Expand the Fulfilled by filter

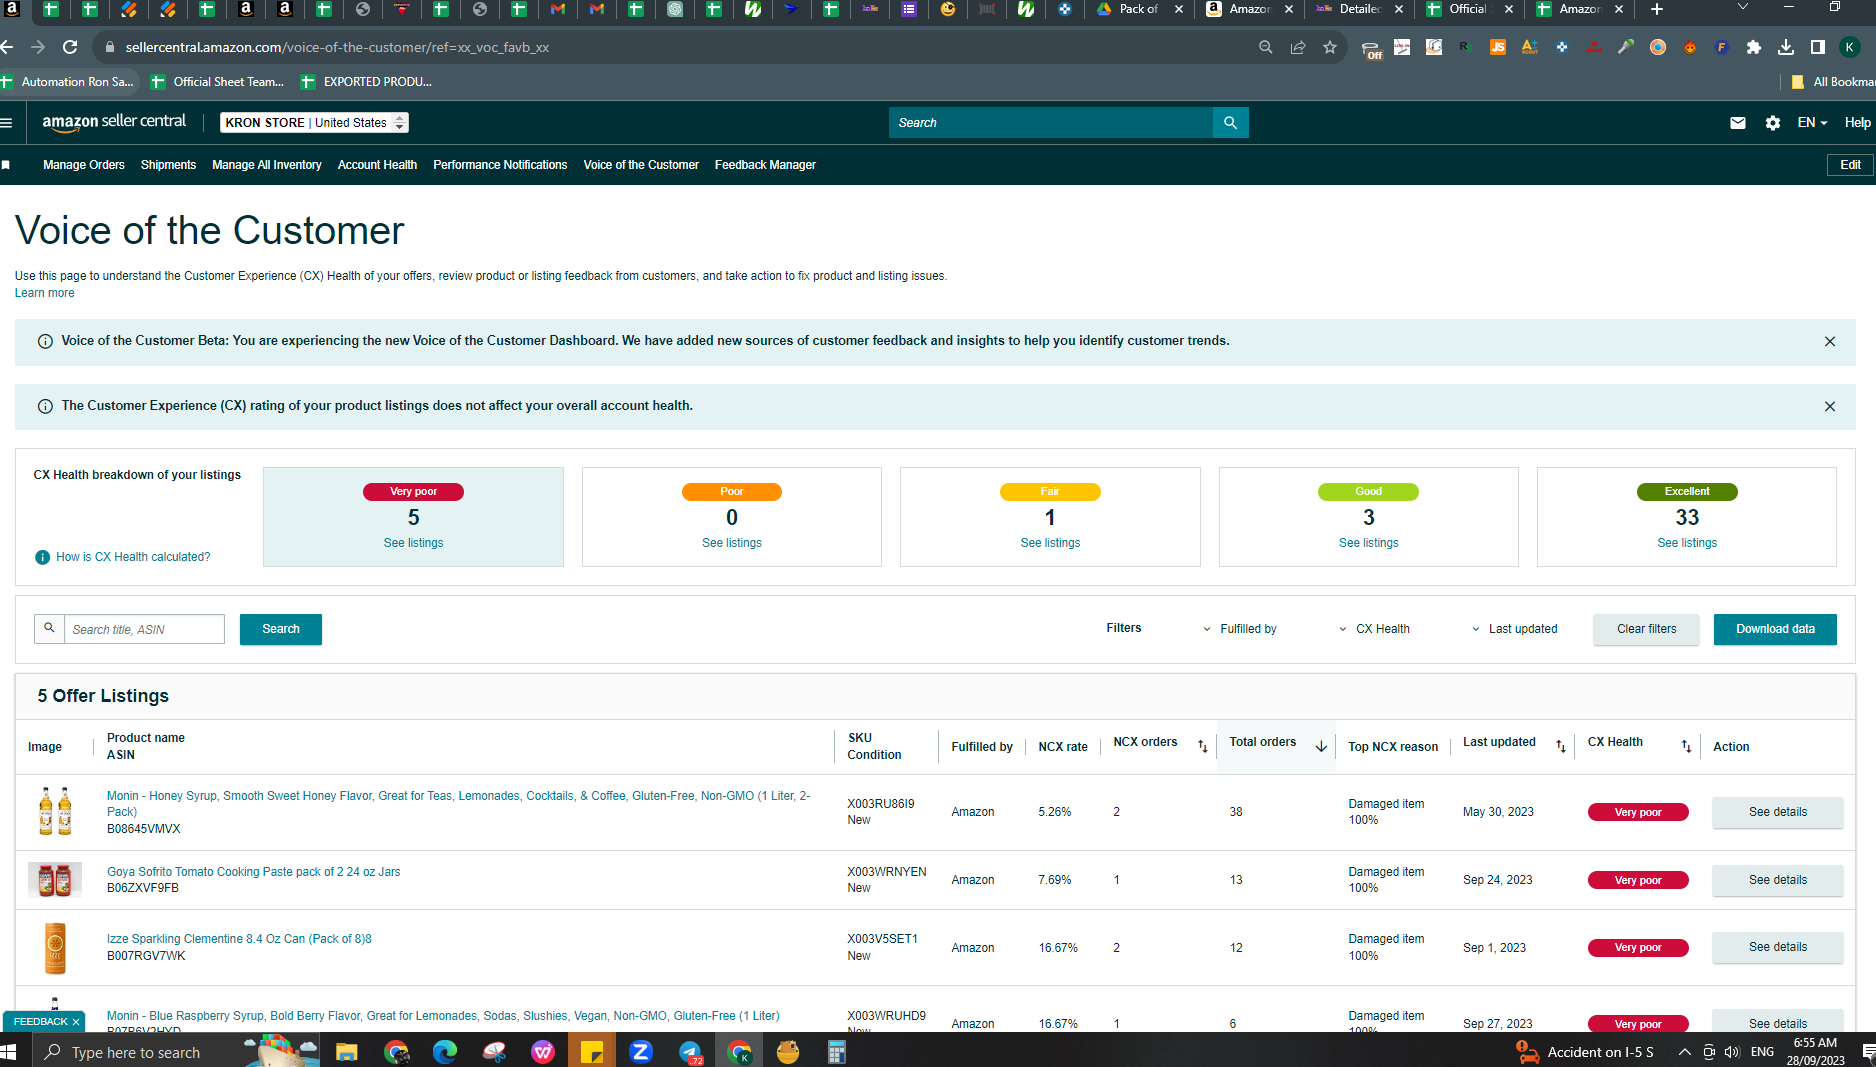pyautogui.click(x=1240, y=629)
